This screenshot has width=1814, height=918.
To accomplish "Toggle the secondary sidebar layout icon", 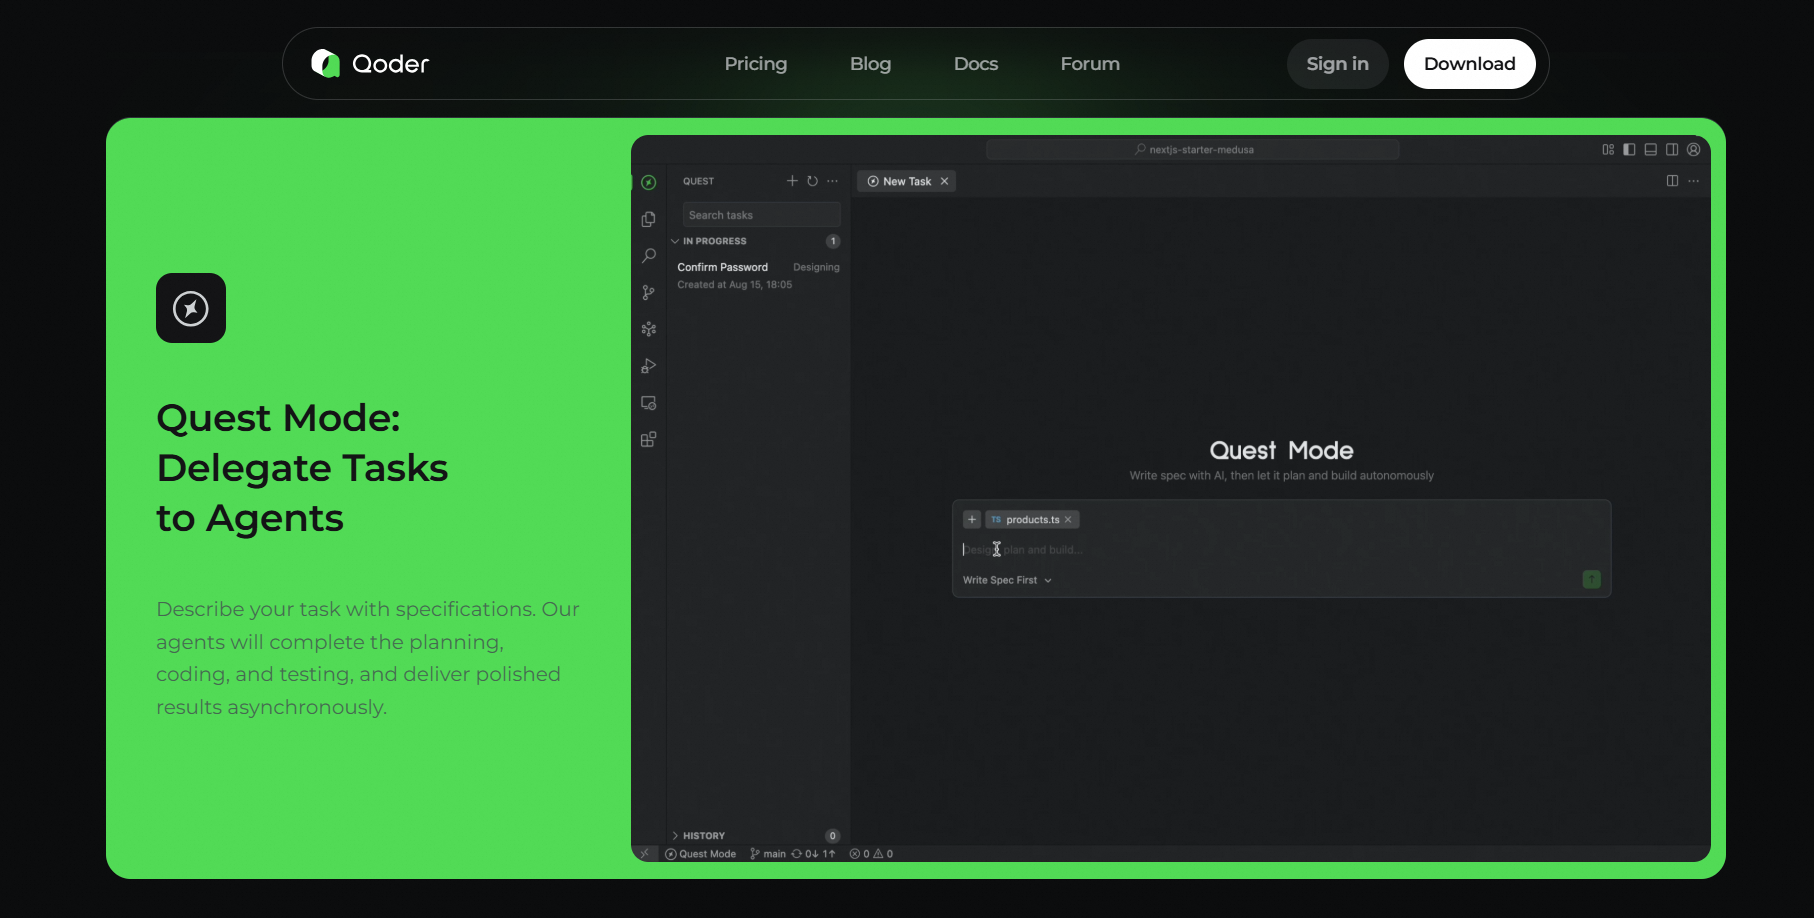I will 1672,150.
